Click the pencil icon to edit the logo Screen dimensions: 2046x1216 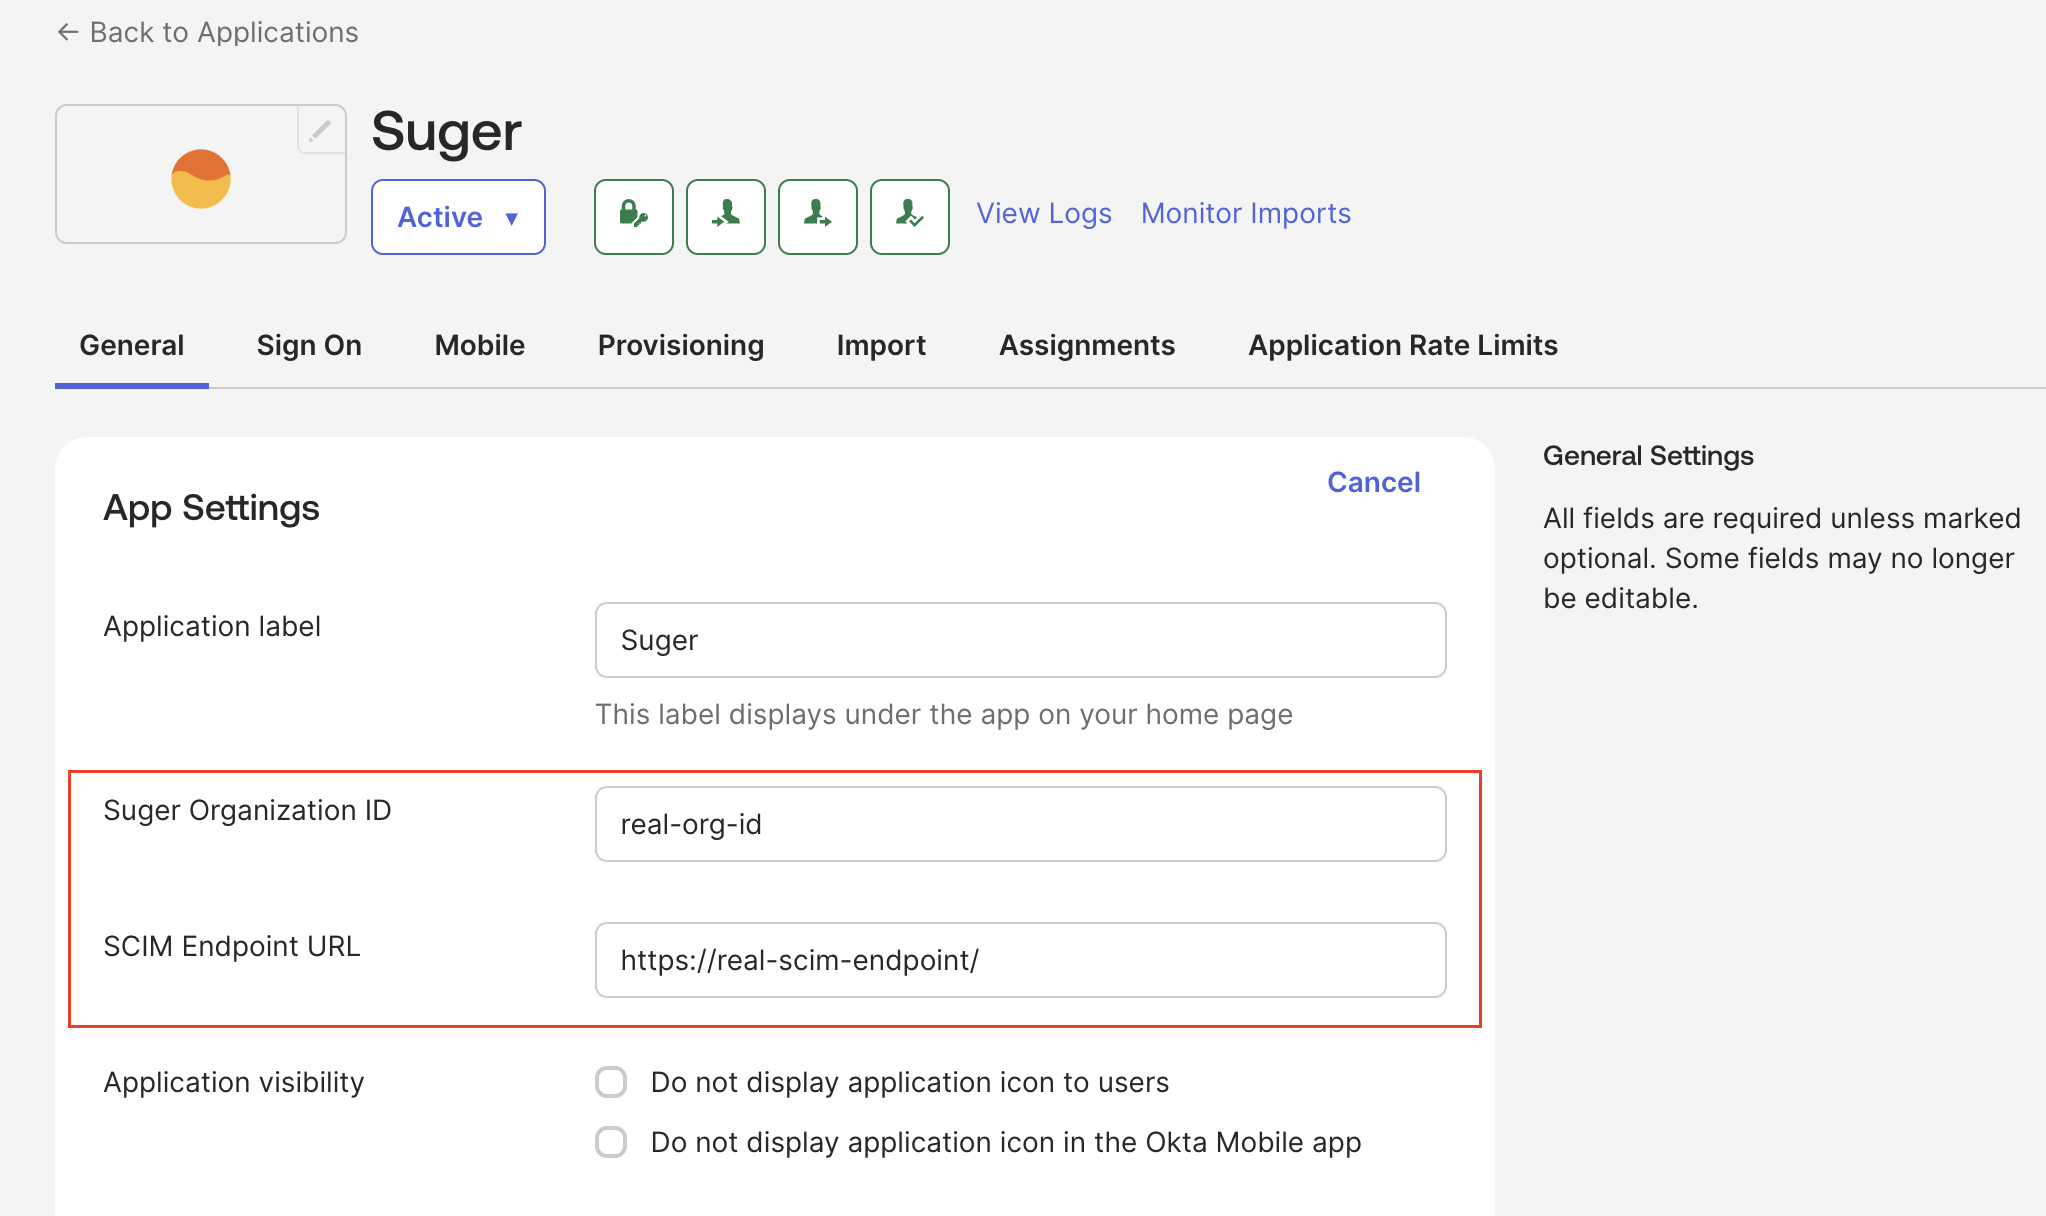click(x=320, y=131)
